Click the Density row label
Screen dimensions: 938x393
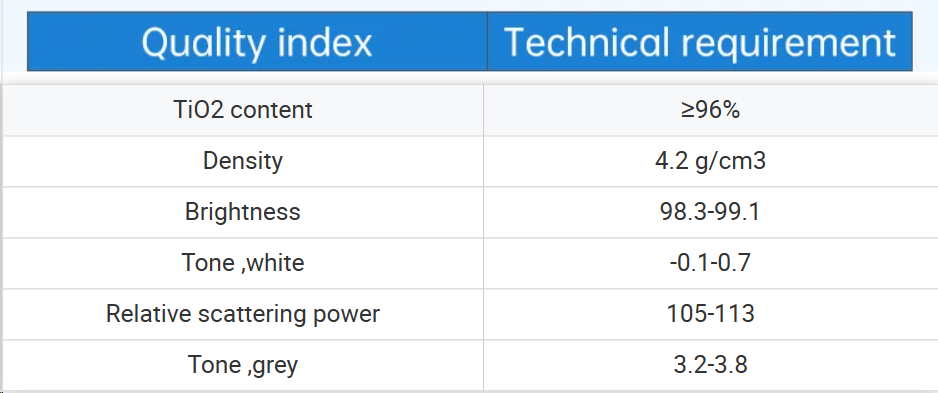click(x=243, y=161)
